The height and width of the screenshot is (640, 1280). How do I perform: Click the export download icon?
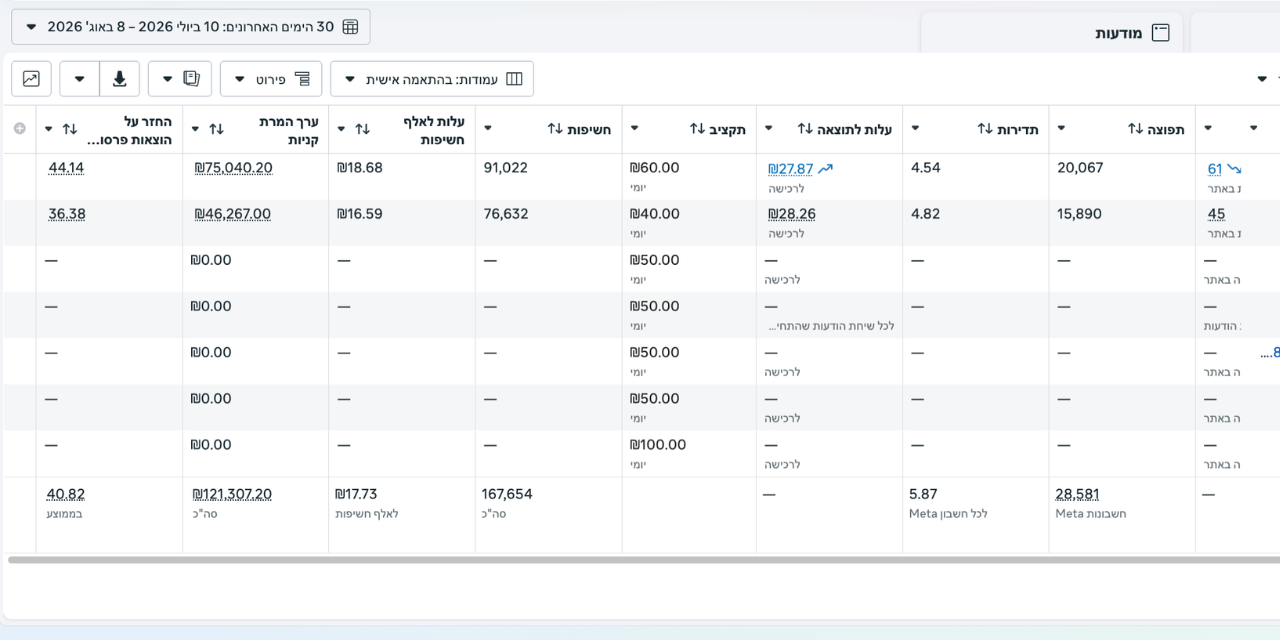[x=119, y=79]
